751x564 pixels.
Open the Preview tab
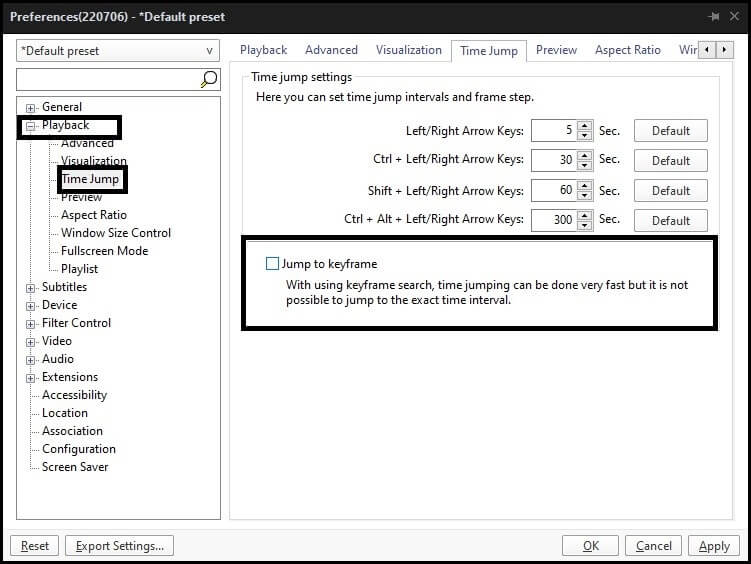pyautogui.click(x=556, y=50)
